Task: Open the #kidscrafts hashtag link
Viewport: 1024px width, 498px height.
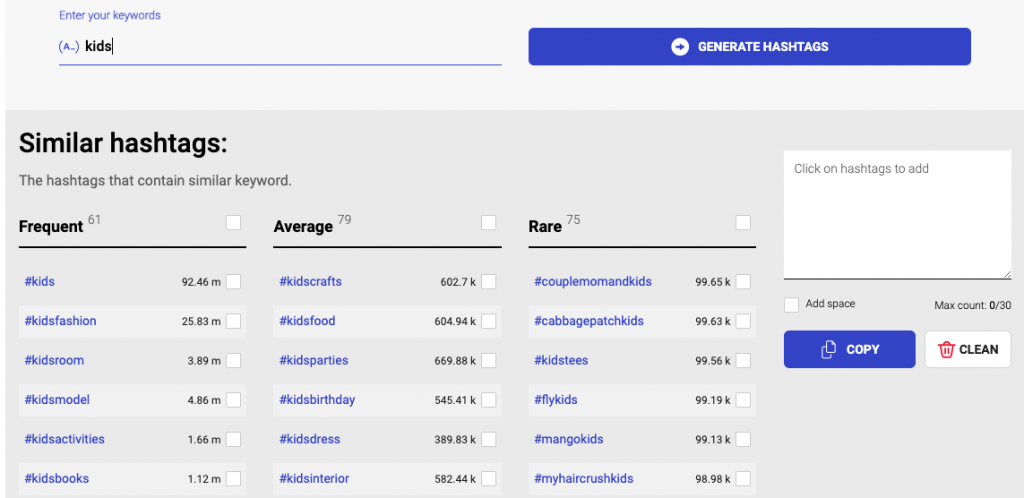Action: click(311, 282)
